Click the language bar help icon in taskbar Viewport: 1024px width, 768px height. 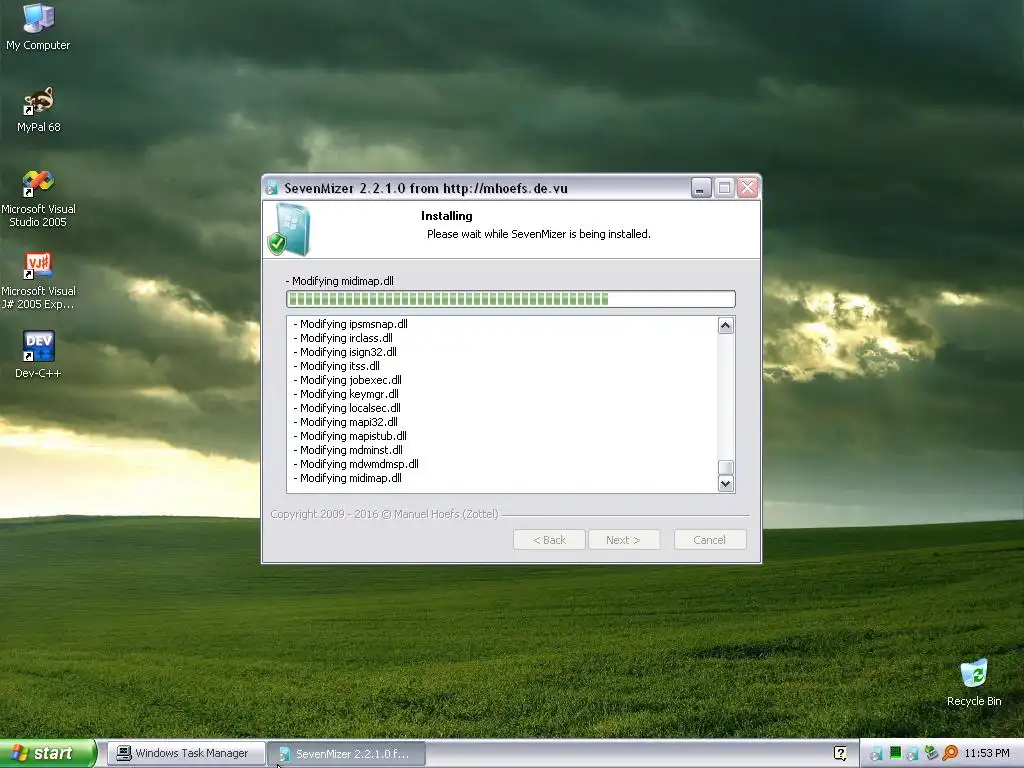point(840,753)
